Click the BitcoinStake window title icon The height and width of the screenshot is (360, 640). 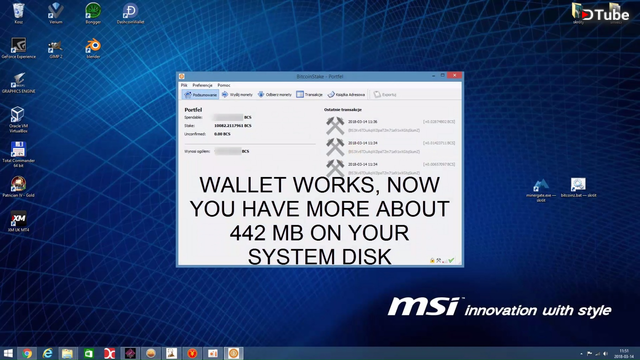tap(182, 76)
